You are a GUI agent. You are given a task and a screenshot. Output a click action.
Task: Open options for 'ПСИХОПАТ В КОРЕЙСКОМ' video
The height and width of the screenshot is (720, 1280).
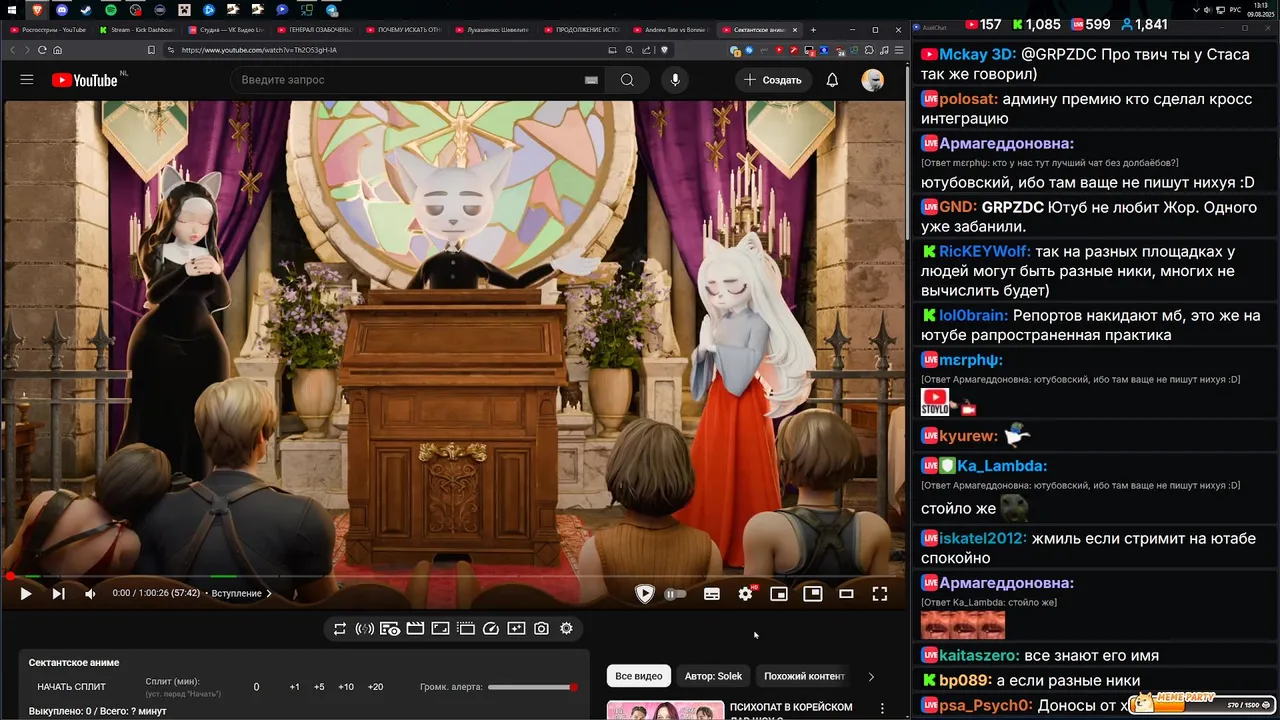(x=882, y=708)
